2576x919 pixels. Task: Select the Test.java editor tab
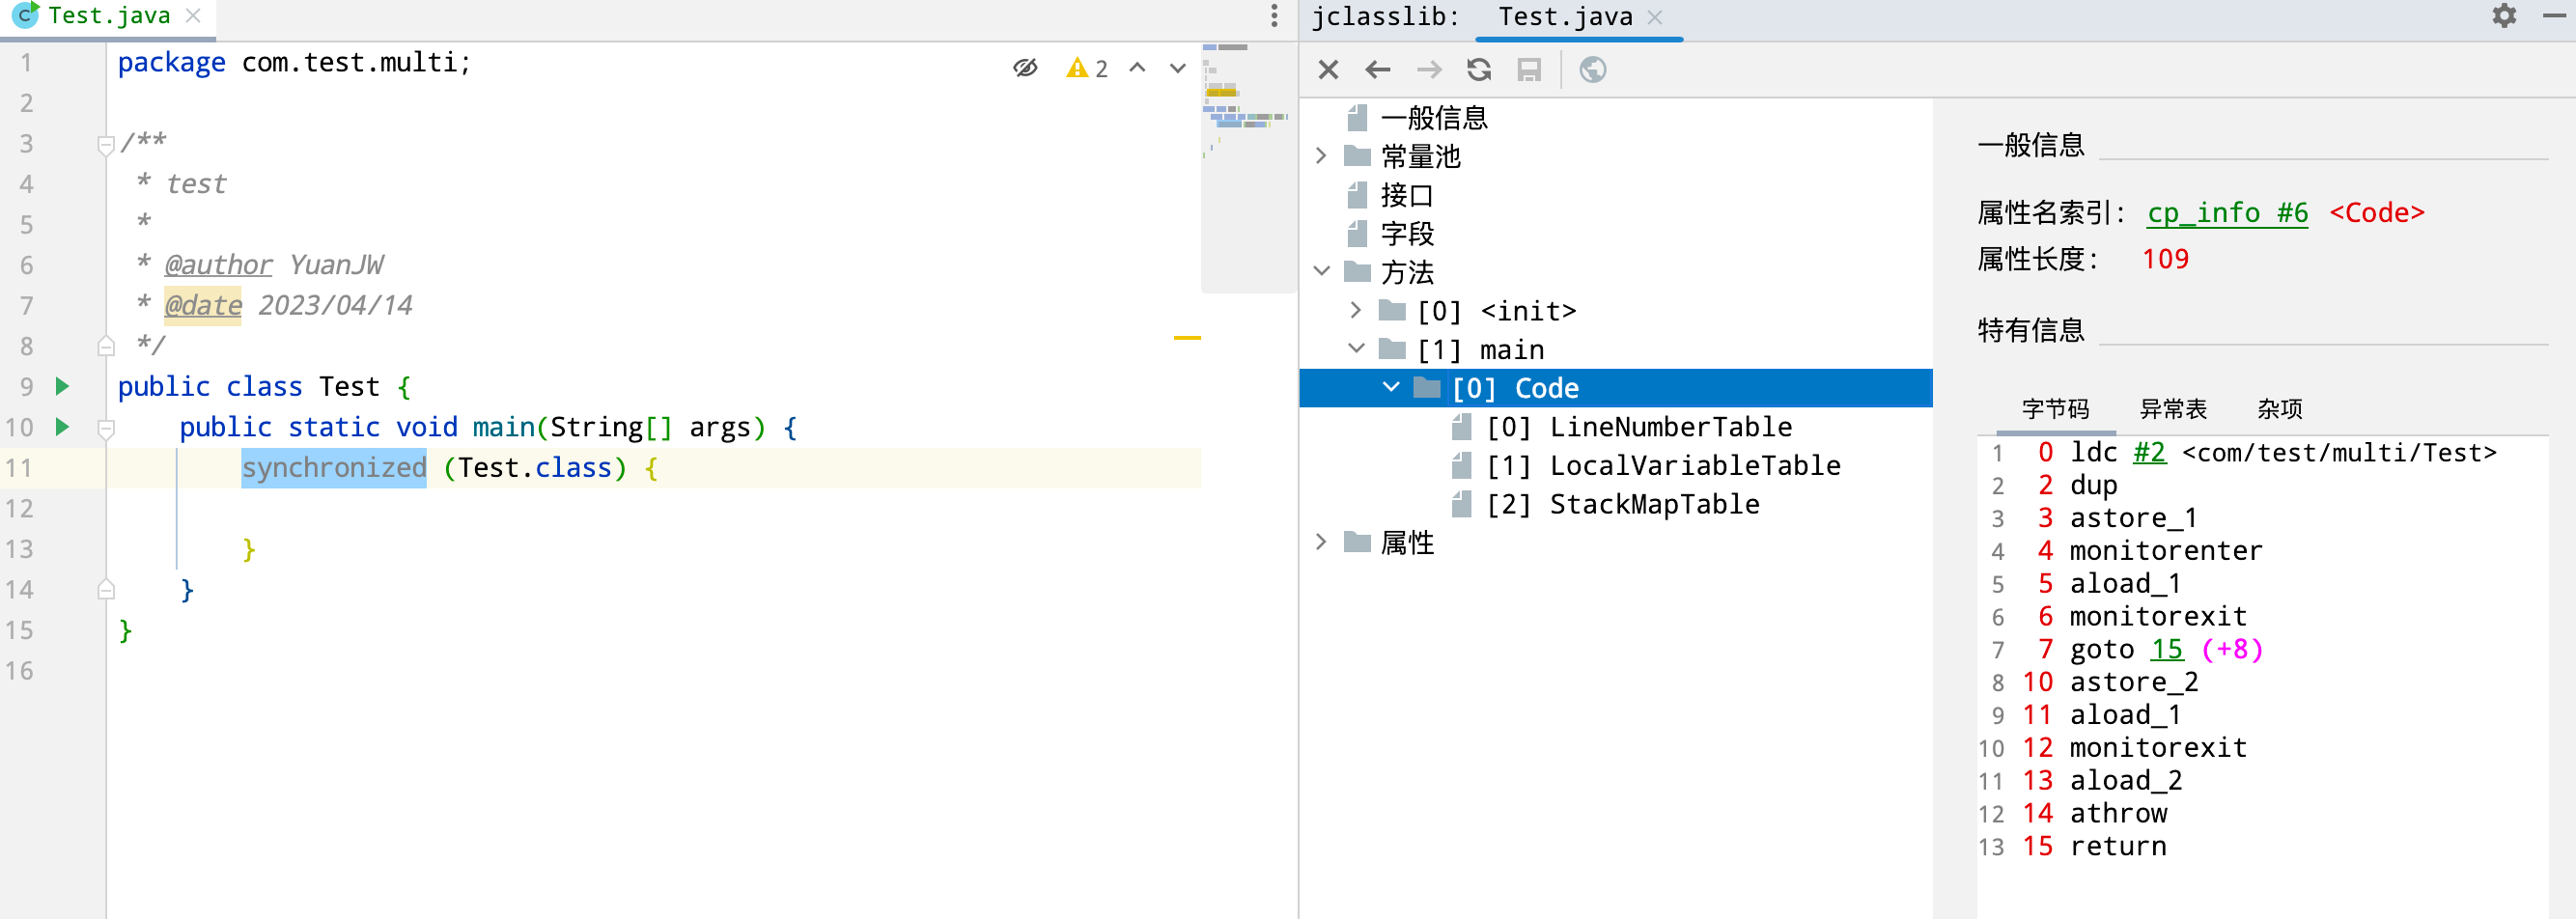(109, 16)
